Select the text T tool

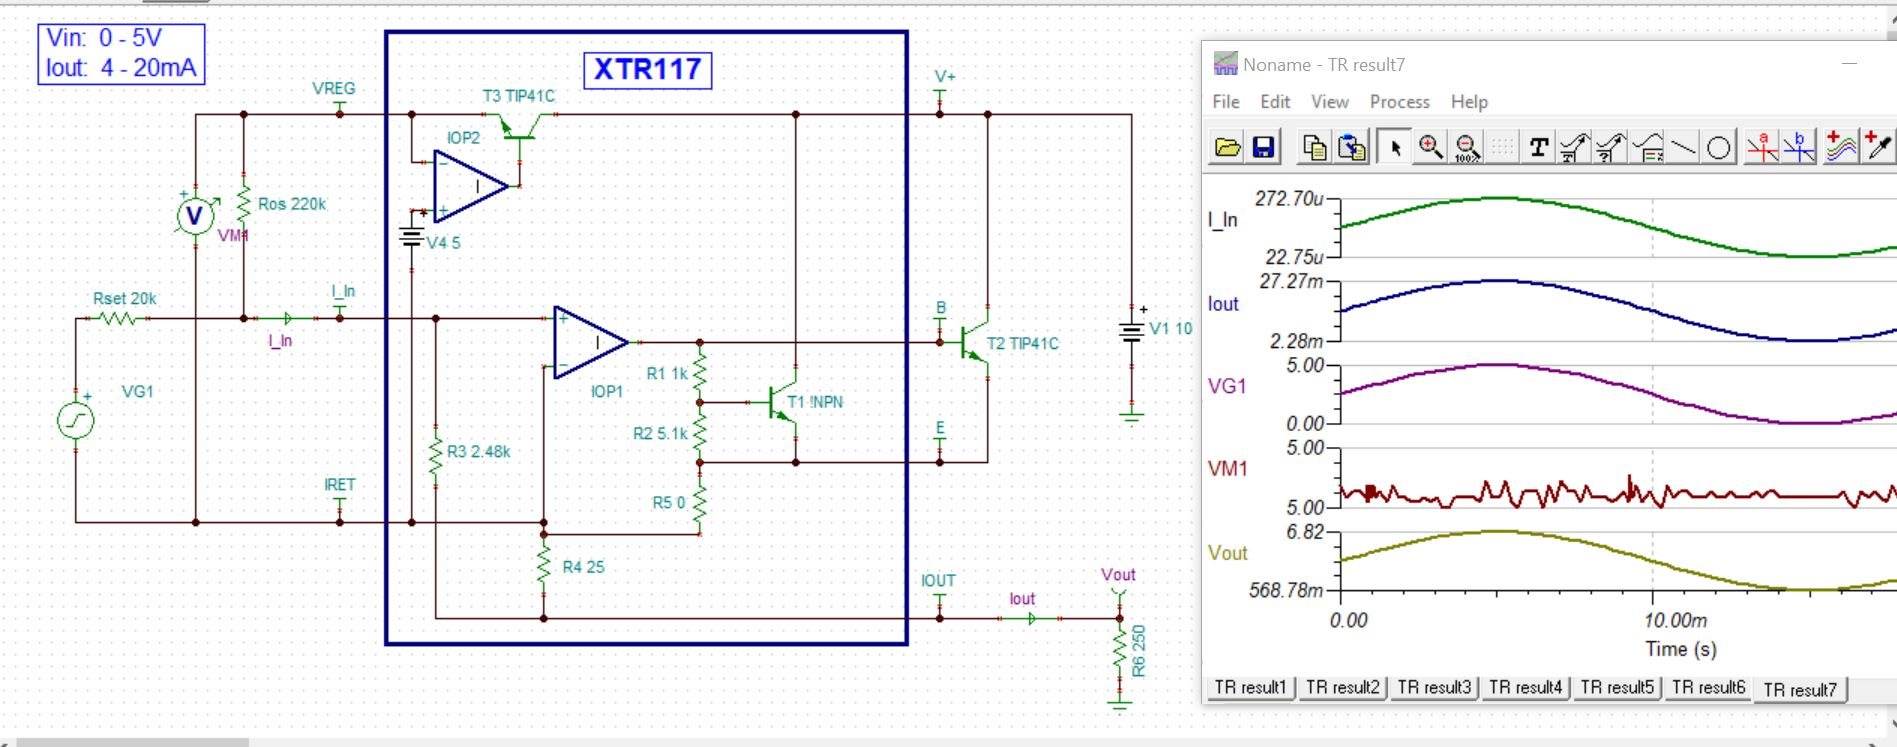coord(1539,148)
